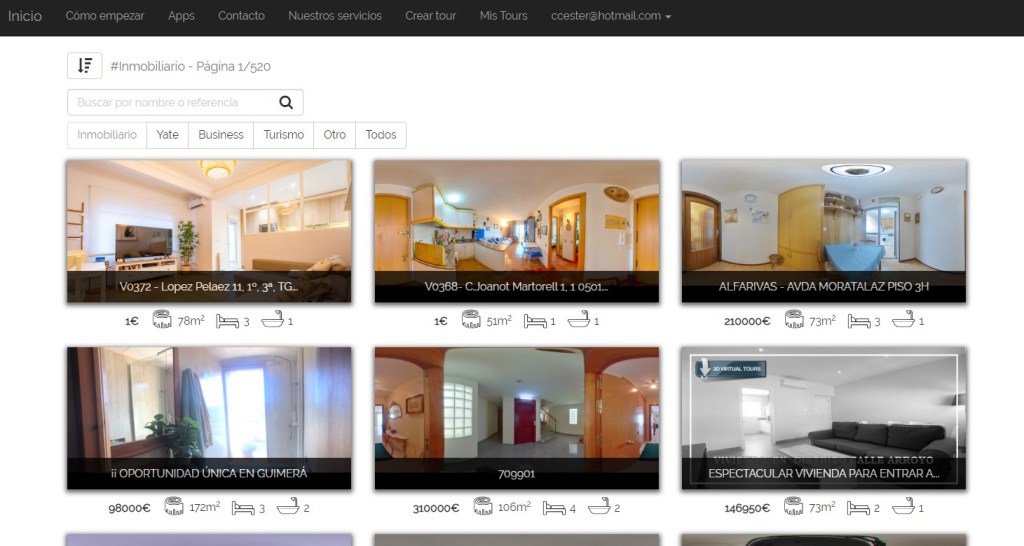Go to Mis Tours menu item
Viewport: 1024px width, 546px height.
(x=503, y=16)
